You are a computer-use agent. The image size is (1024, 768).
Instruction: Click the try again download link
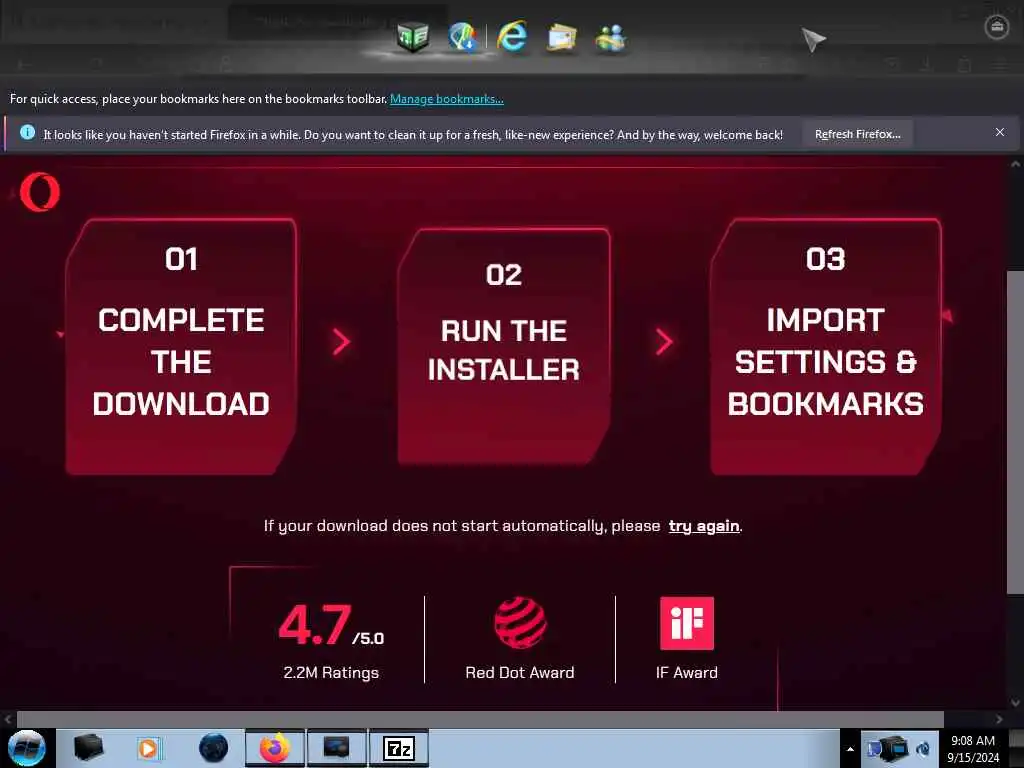704,526
